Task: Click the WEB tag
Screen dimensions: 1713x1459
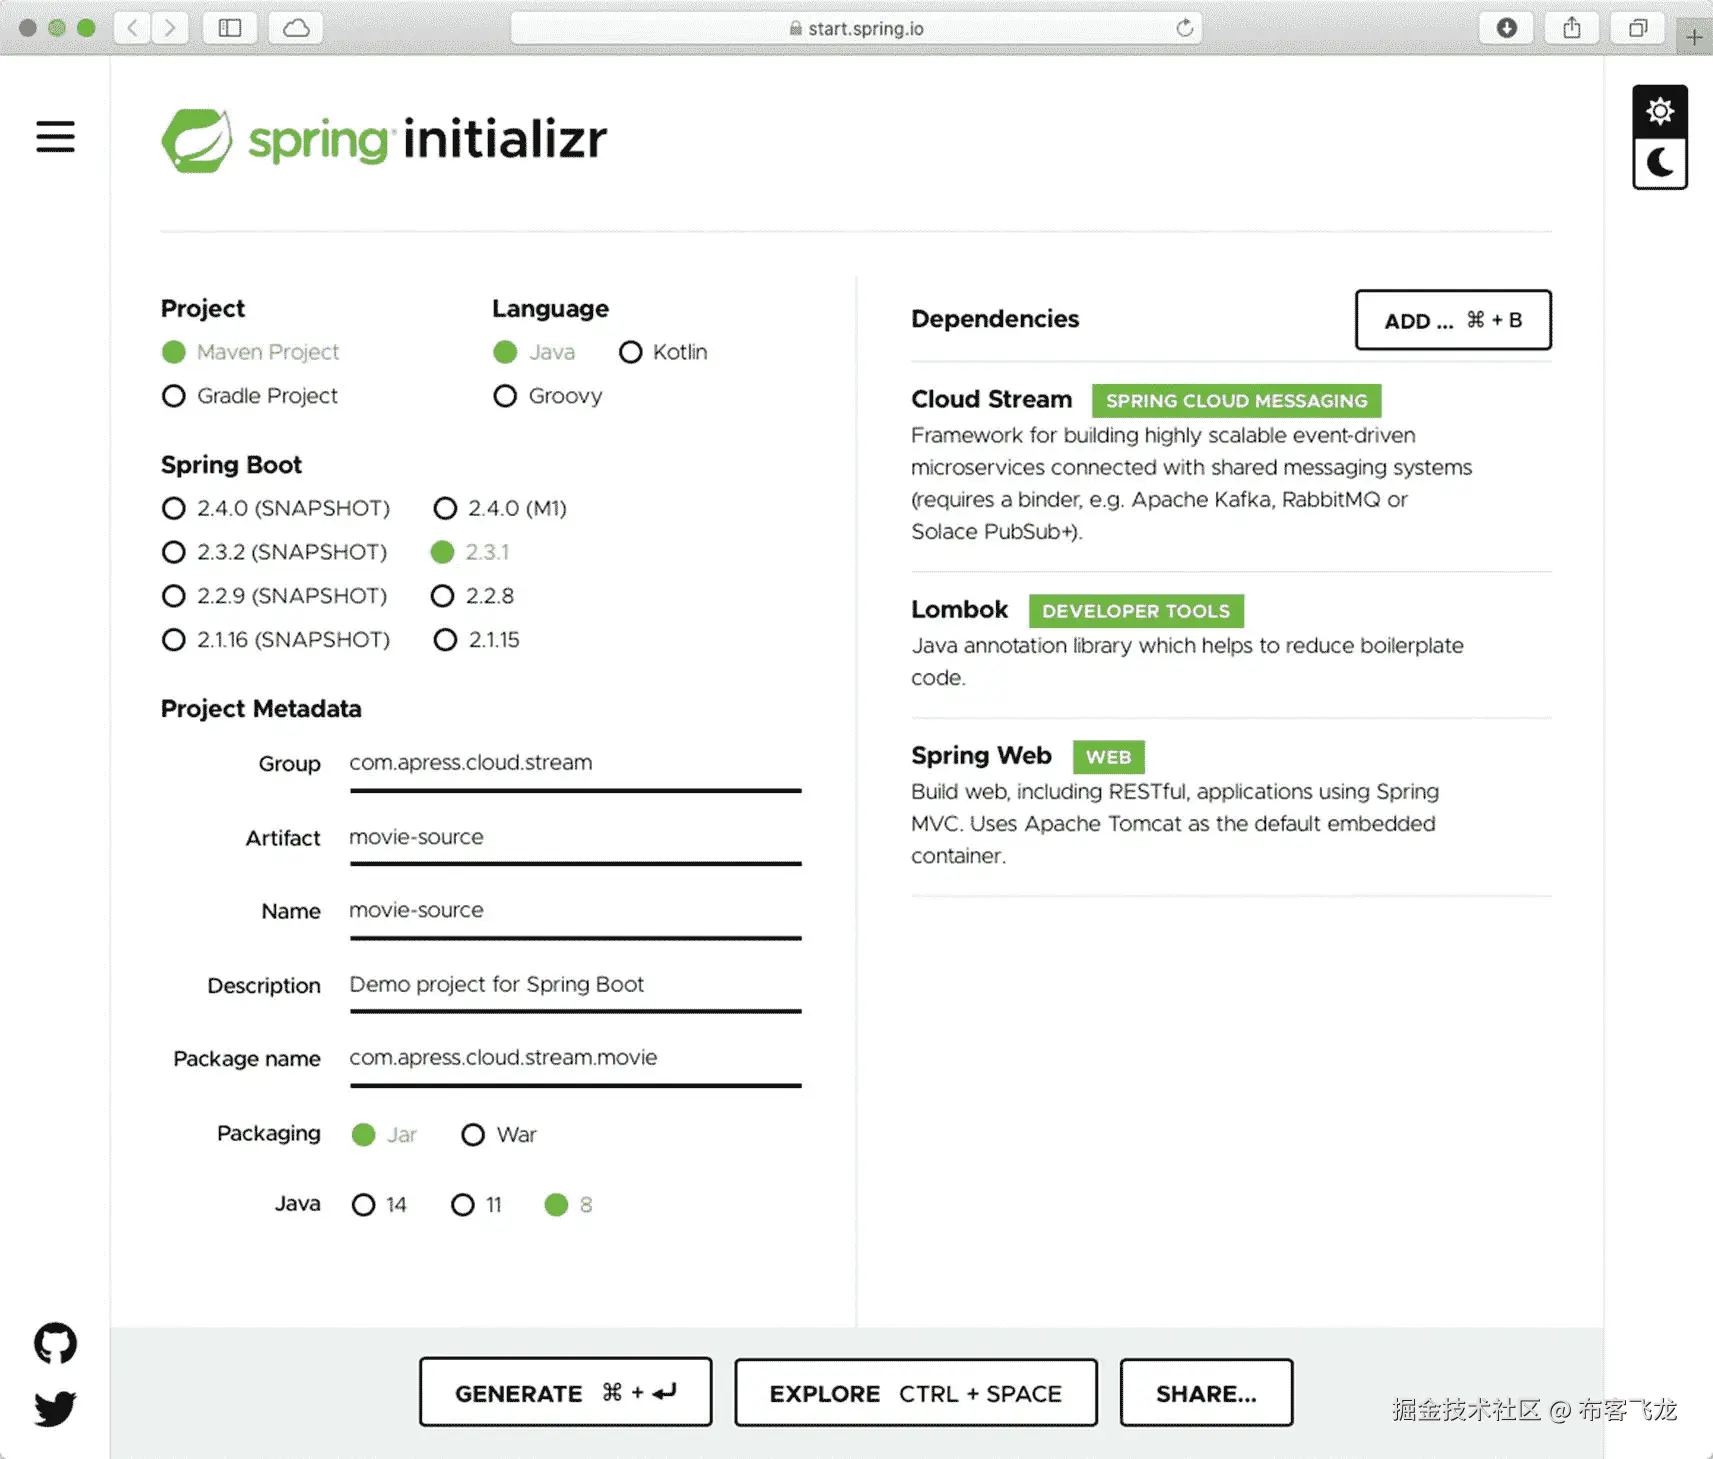Action: point(1108,757)
